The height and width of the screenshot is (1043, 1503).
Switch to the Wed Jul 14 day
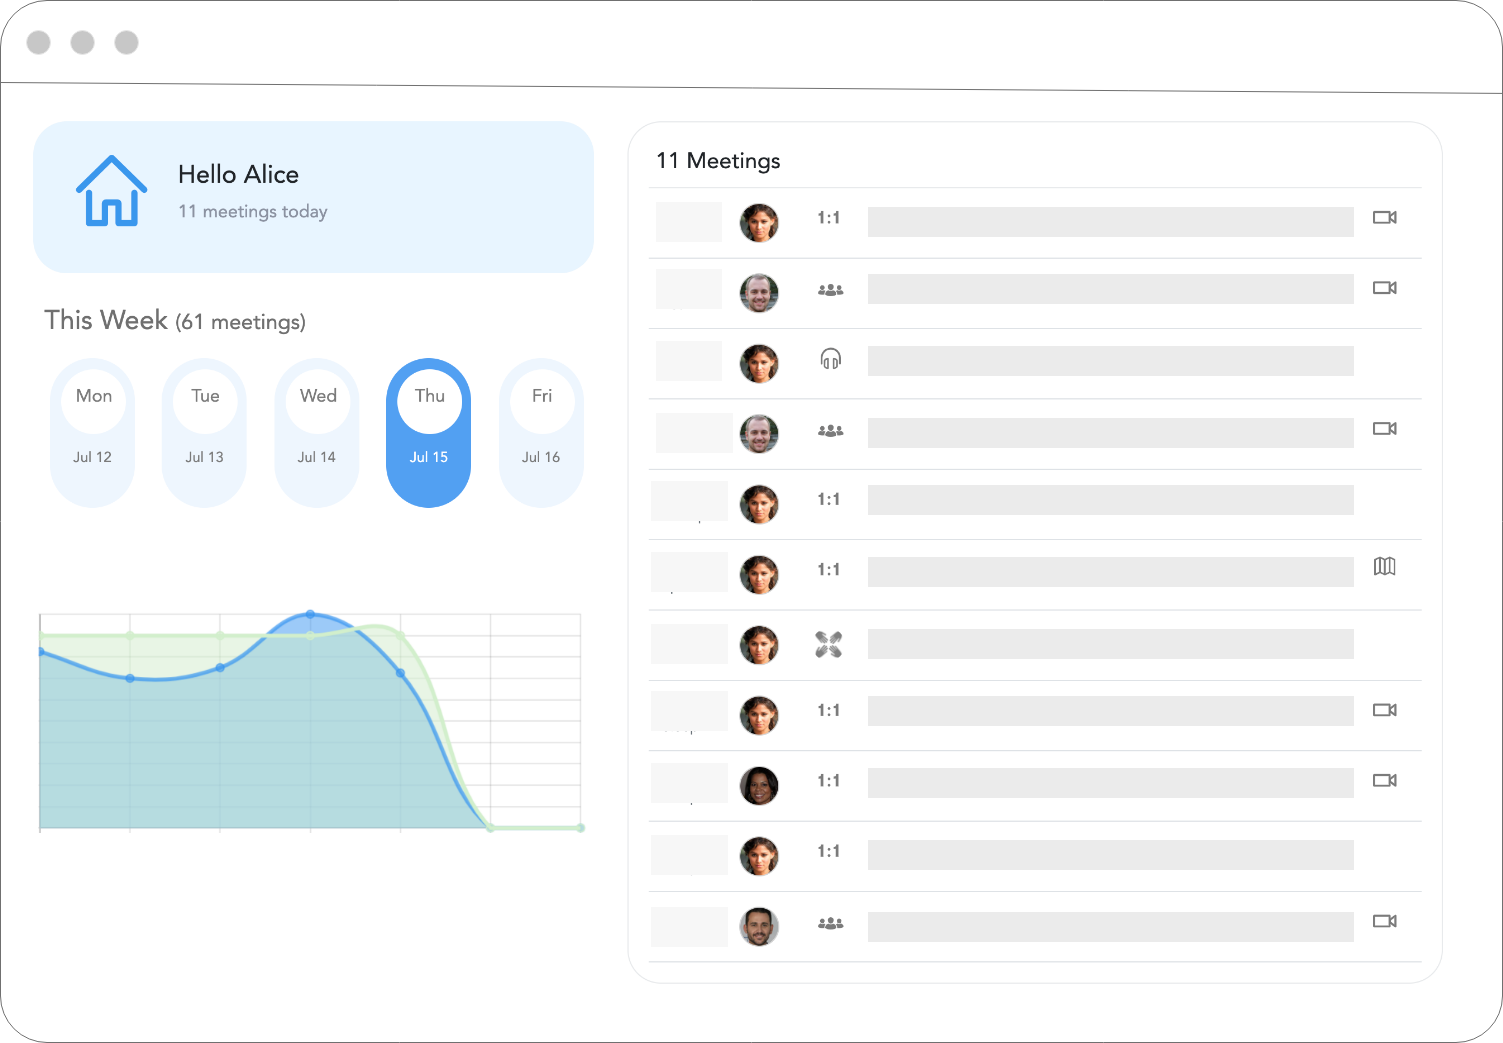(x=317, y=433)
